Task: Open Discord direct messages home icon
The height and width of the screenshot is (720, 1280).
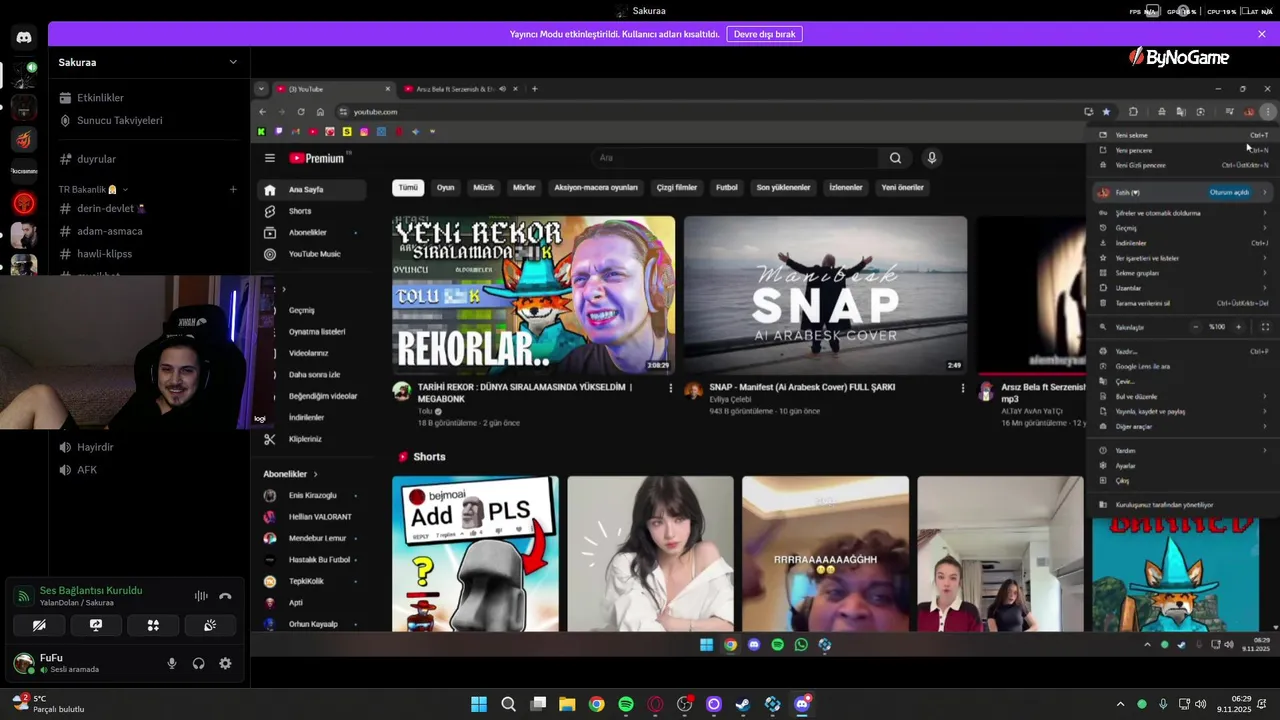Action: click(24, 37)
